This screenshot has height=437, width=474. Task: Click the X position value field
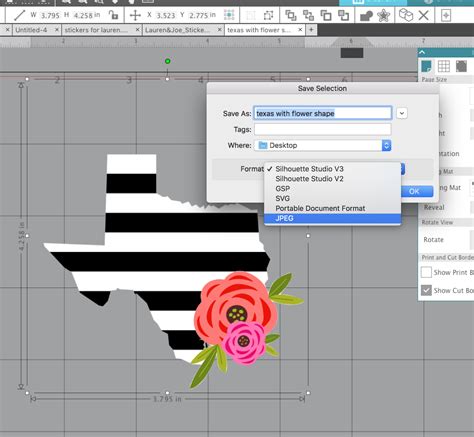(166, 15)
